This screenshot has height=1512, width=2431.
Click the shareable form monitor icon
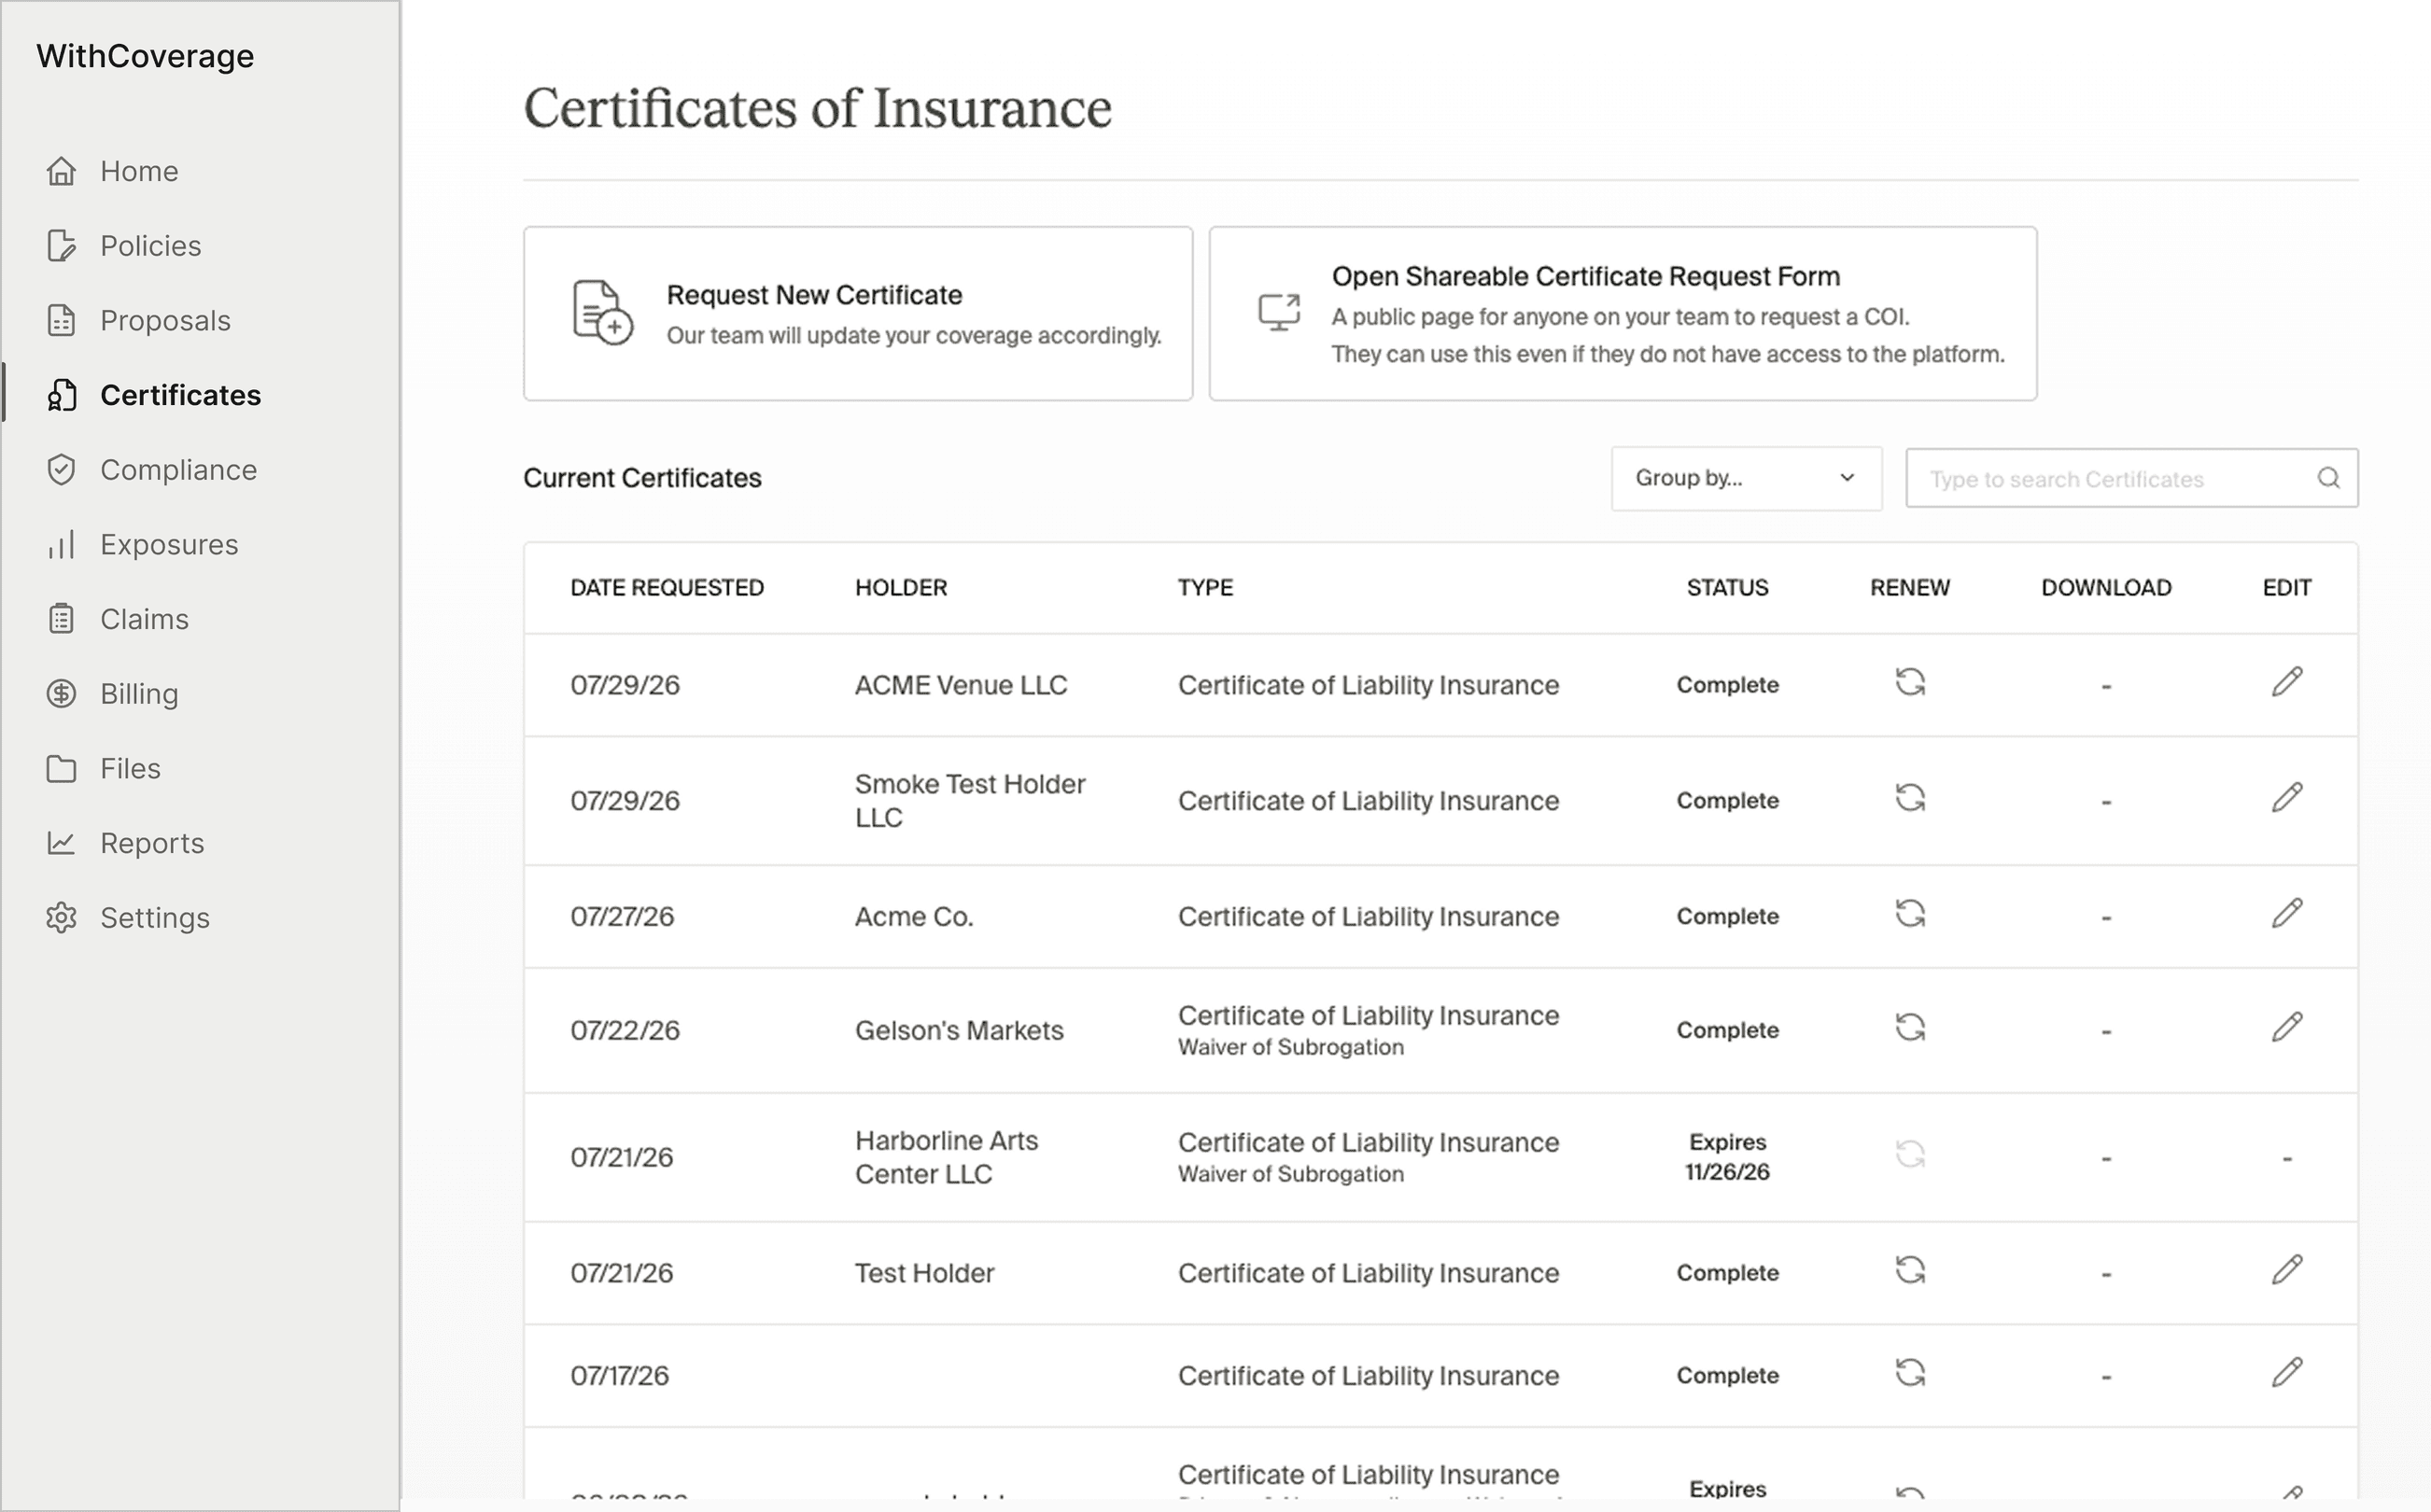click(1279, 312)
